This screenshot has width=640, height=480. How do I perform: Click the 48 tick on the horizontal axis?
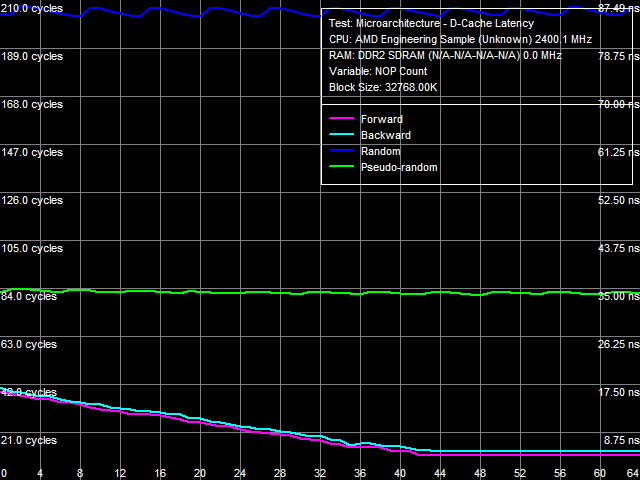480,473
